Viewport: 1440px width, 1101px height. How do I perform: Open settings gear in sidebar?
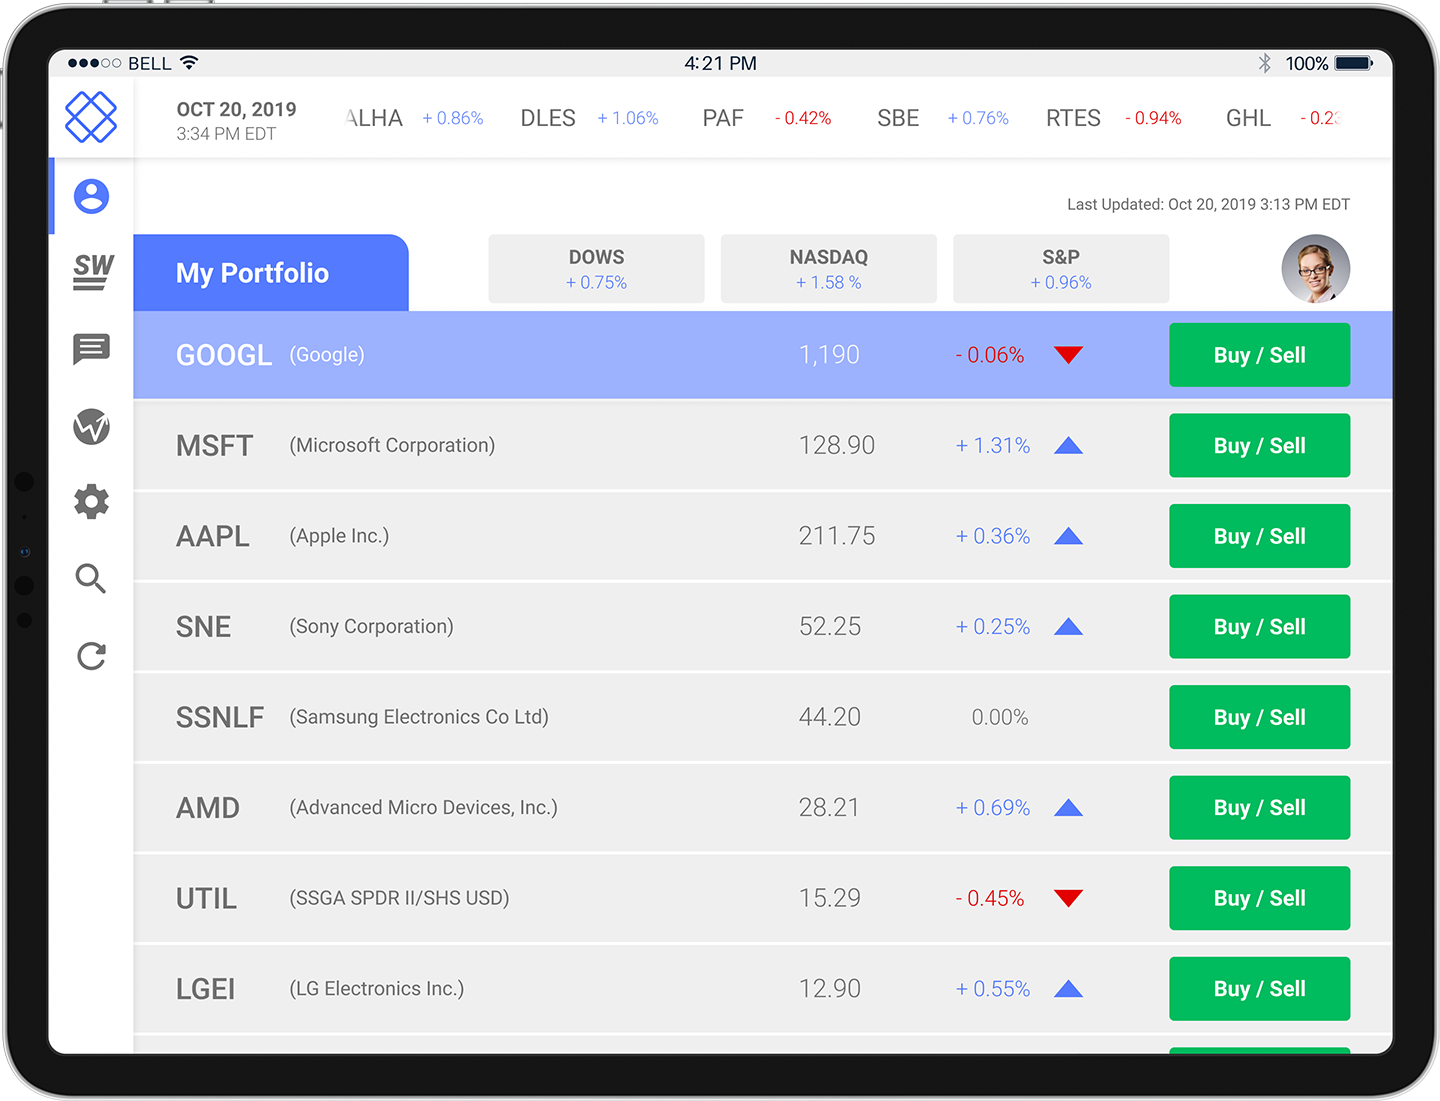point(91,502)
